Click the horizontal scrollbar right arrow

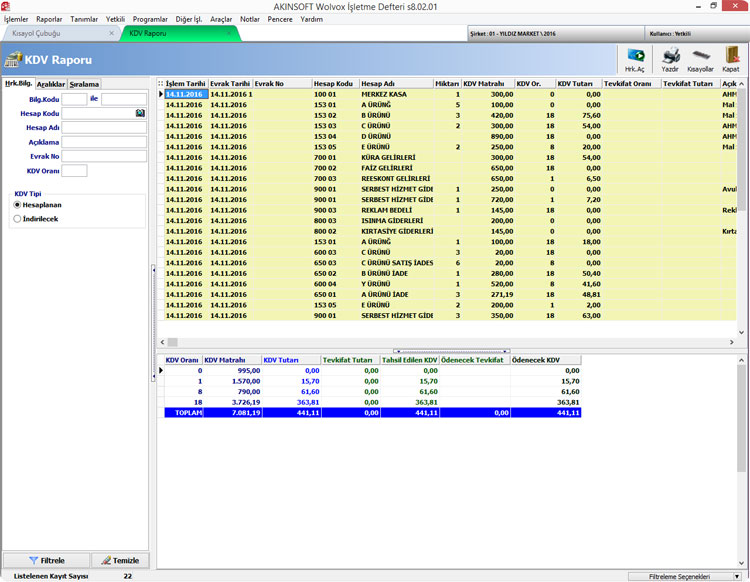click(731, 342)
